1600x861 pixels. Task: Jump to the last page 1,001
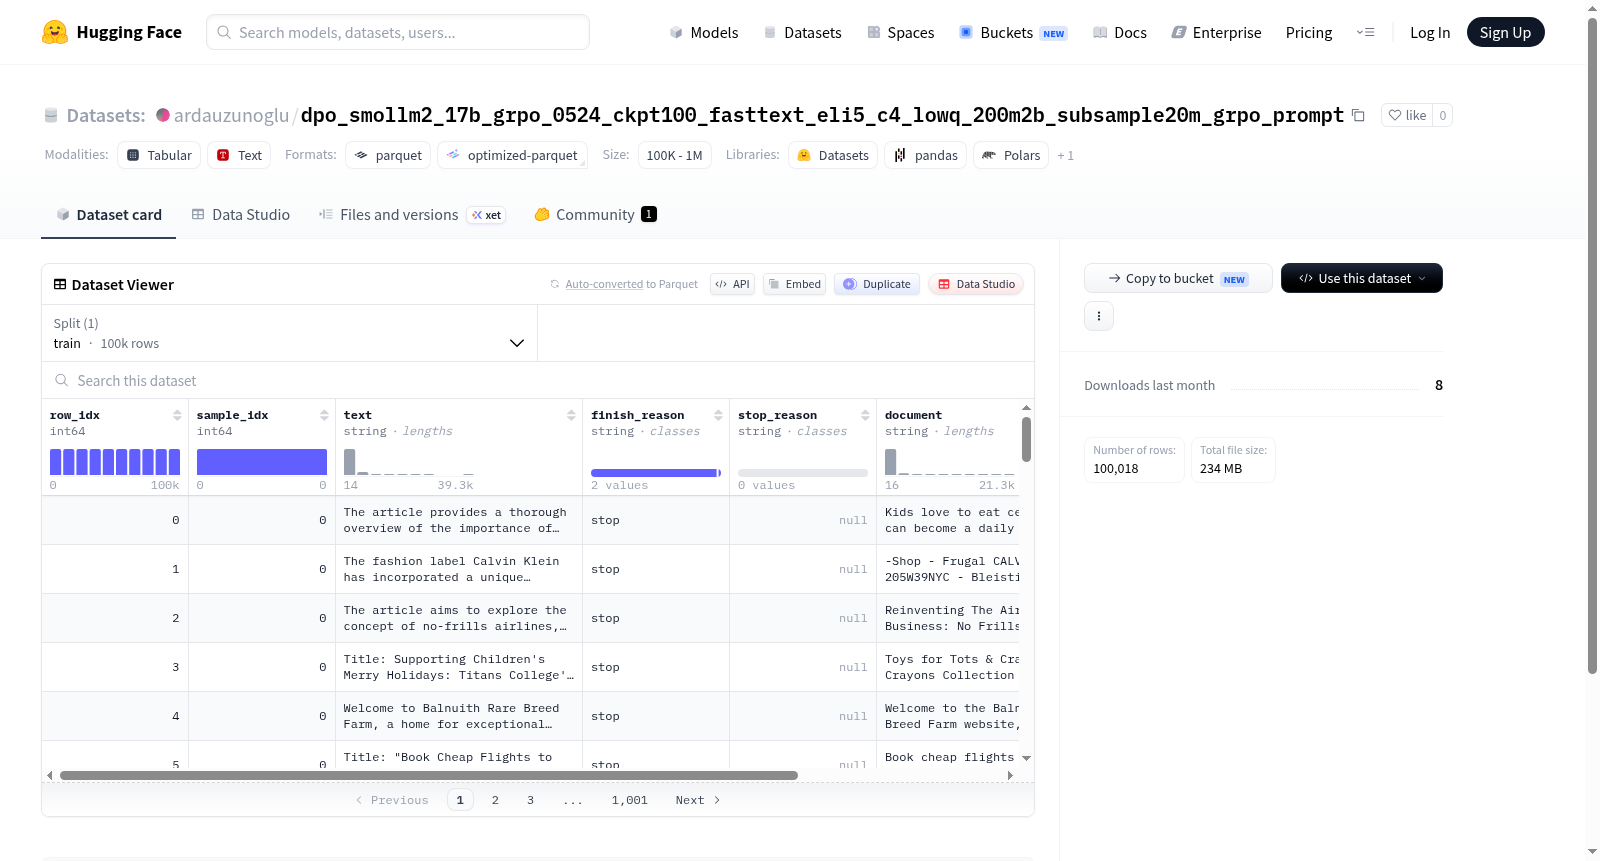pyautogui.click(x=630, y=800)
